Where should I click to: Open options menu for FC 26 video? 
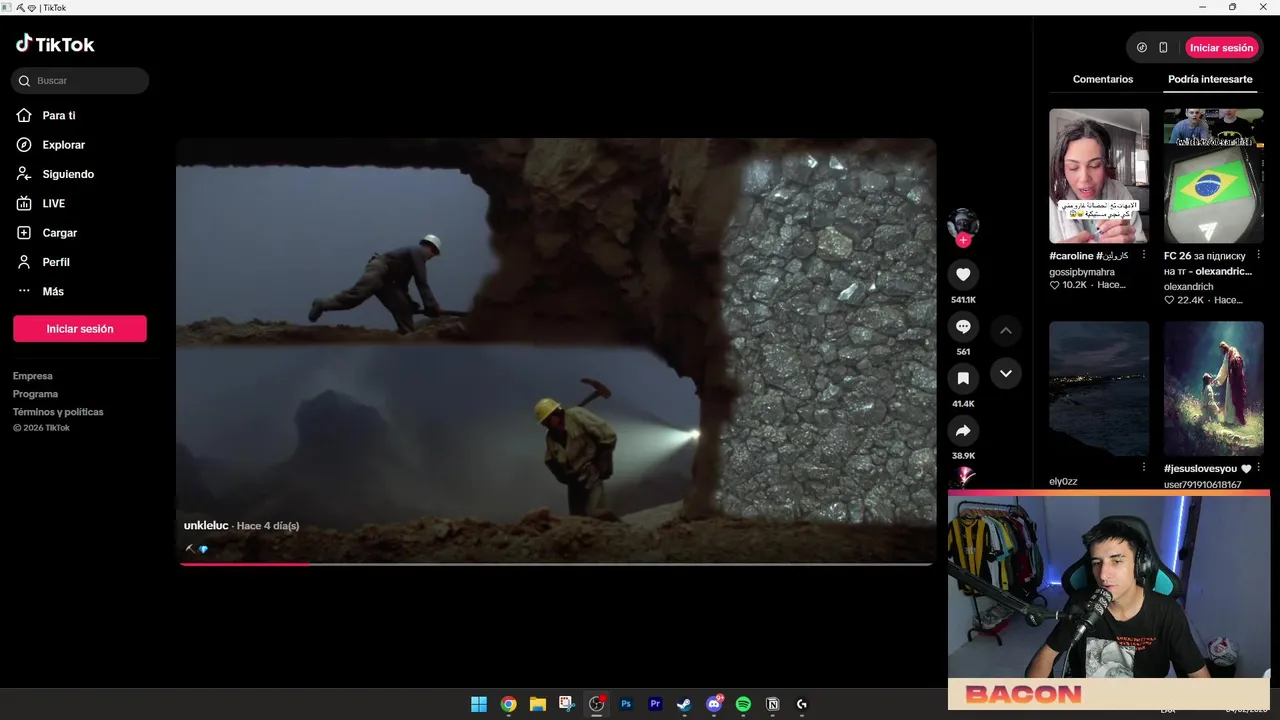(1259, 255)
